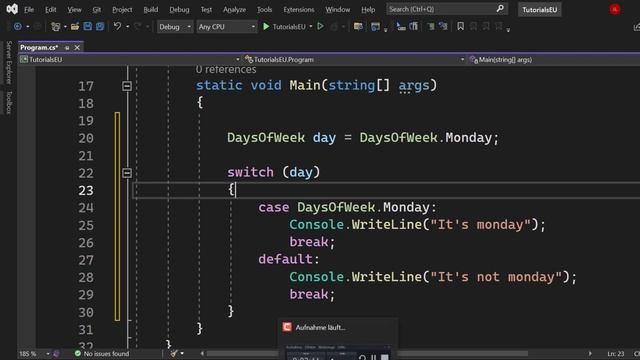Open the Help menu

click(x=368, y=9)
